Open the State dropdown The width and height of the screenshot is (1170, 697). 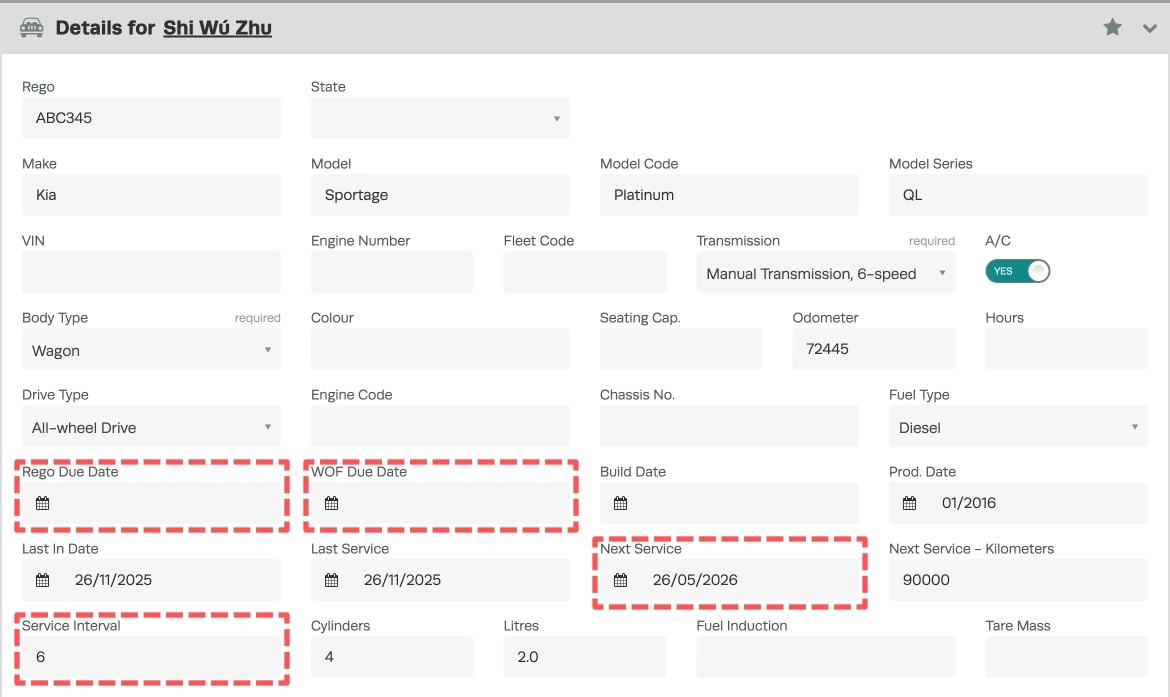440,118
